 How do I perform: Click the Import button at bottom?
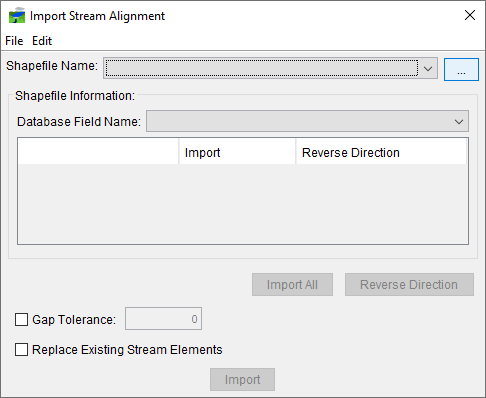(242, 379)
